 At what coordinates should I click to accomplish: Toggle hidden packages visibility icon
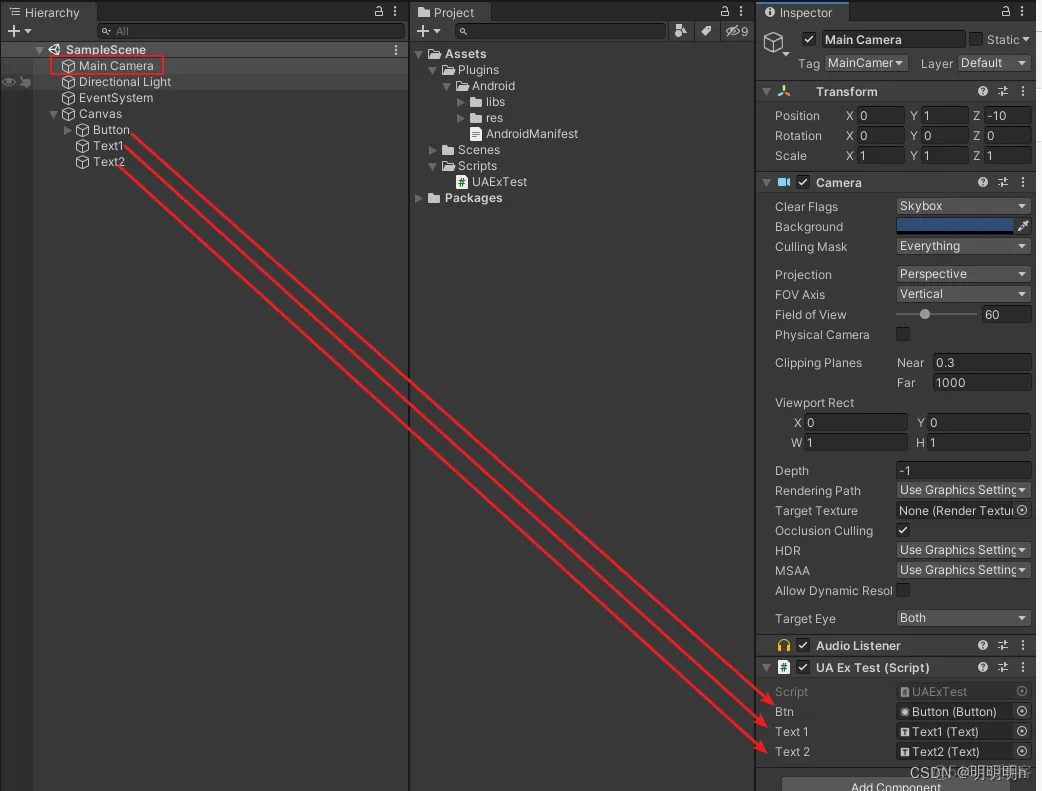click(736, 31)
